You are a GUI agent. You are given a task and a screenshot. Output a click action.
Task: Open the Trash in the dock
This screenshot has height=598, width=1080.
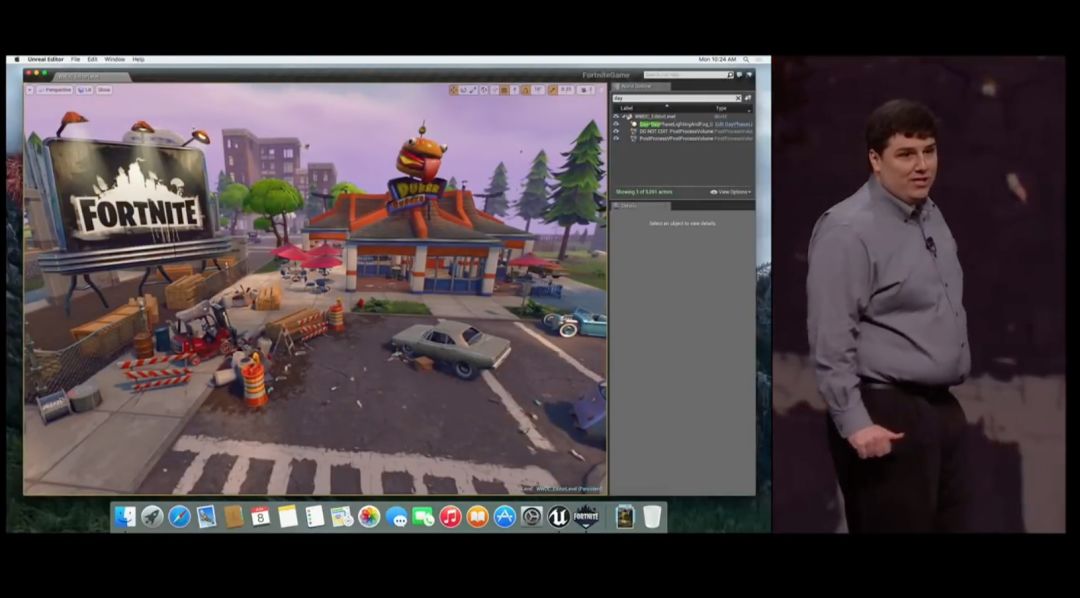point(652,516)
